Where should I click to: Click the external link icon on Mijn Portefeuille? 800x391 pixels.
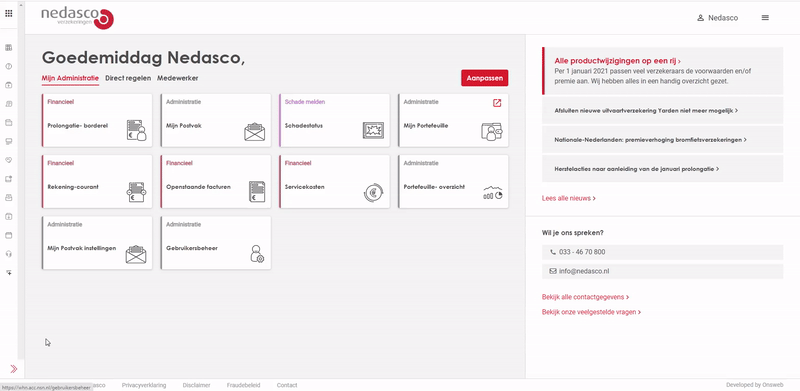[x=497, y=103]
